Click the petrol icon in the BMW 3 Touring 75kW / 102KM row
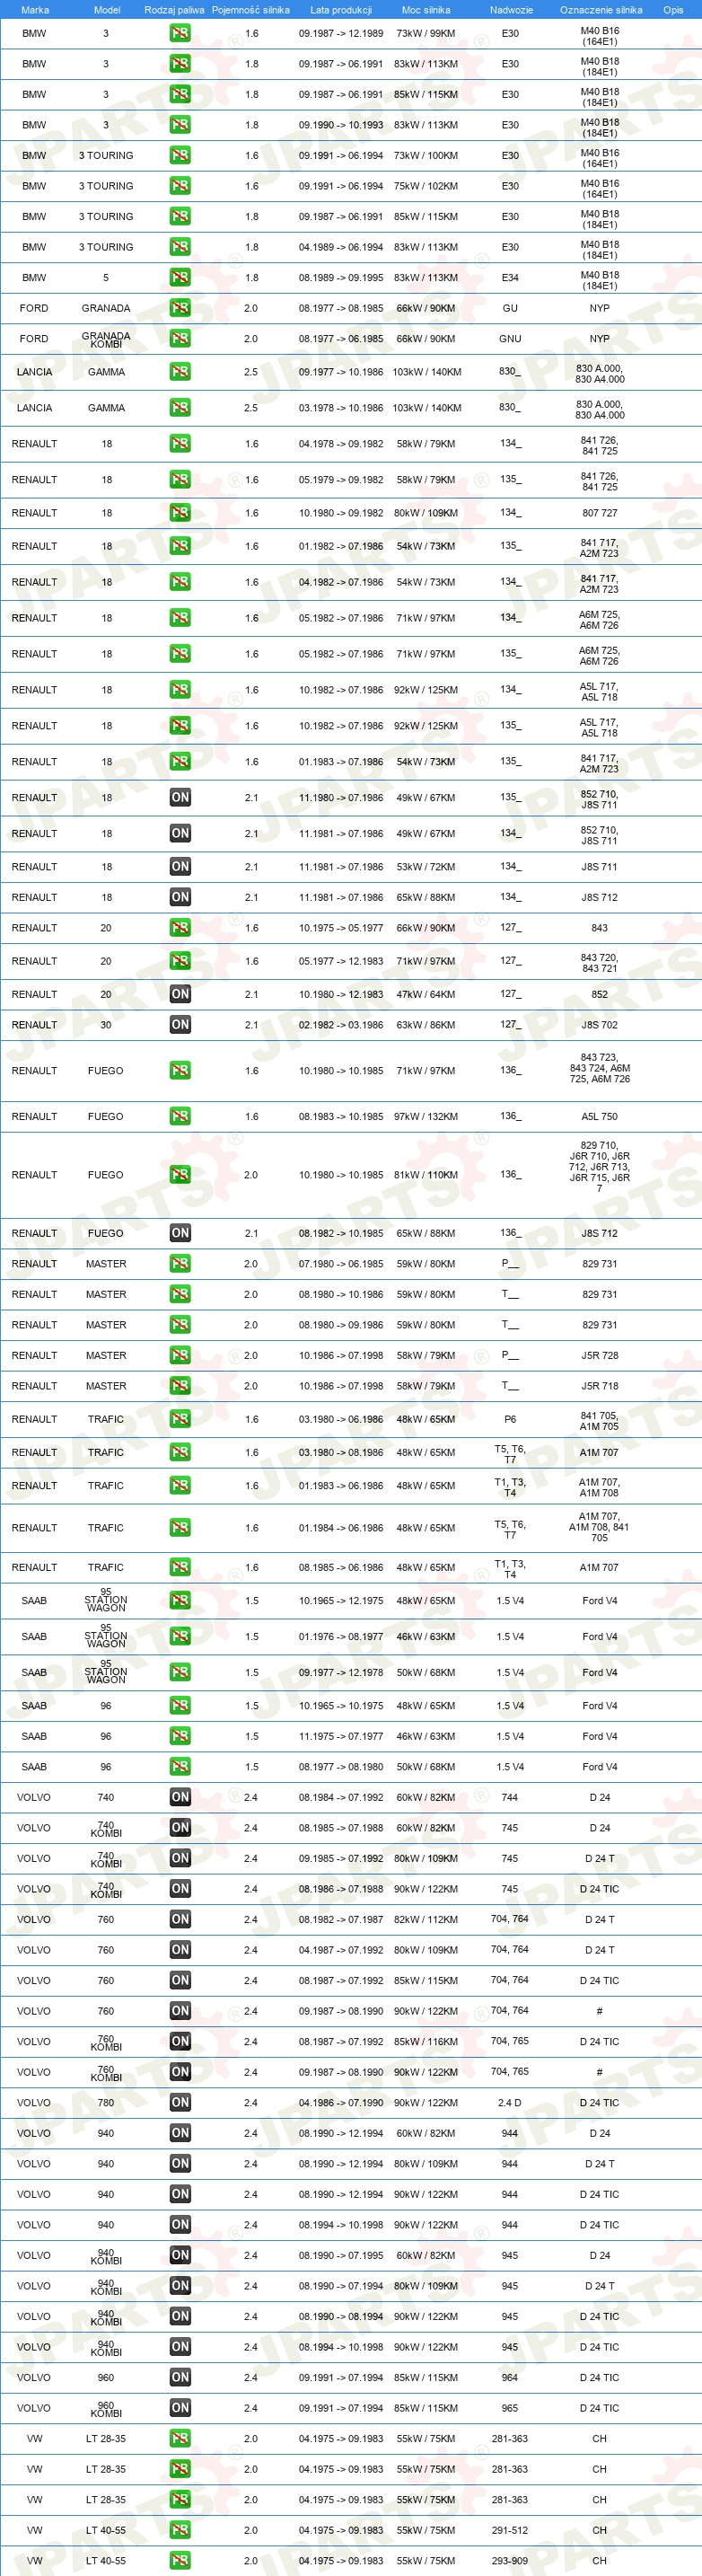This screenshot has width=702, height=2576. click(180, 186)
